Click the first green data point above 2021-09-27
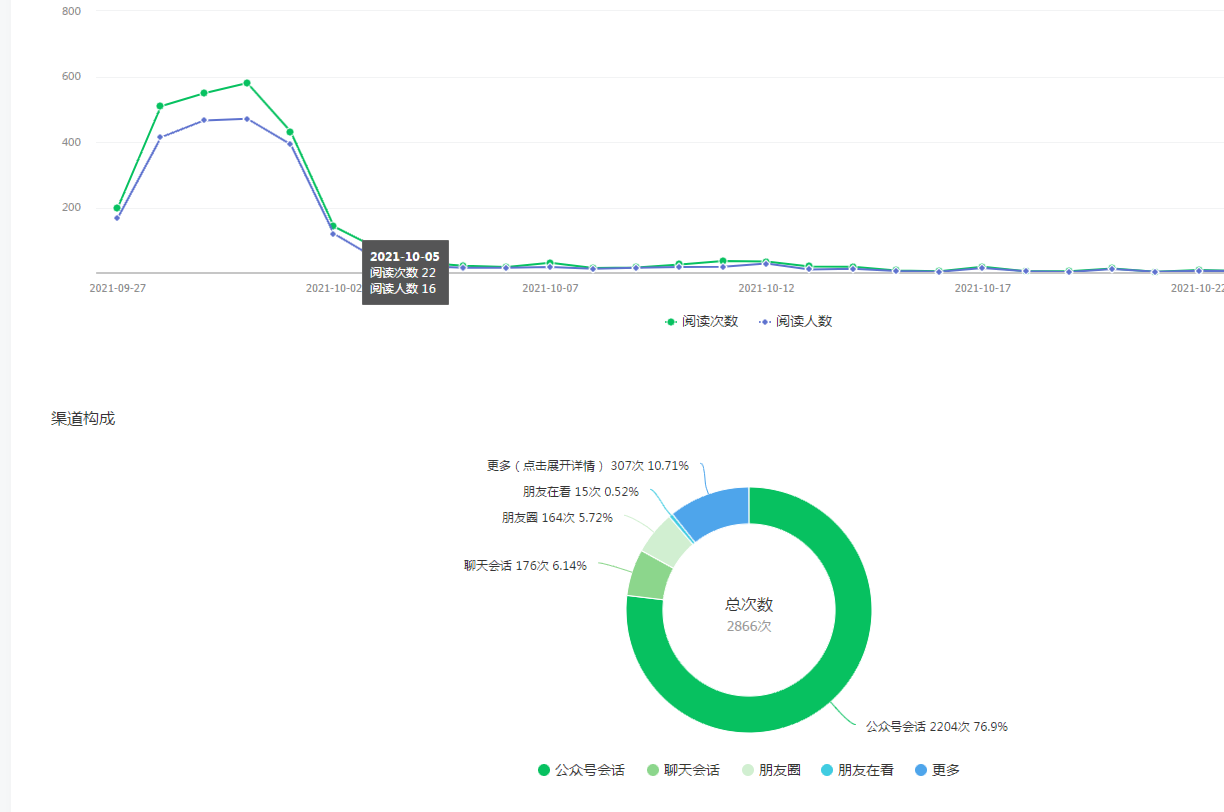The width and height of the screenshot is (1224, 812). pyautogui.click(x=117, y=208)
